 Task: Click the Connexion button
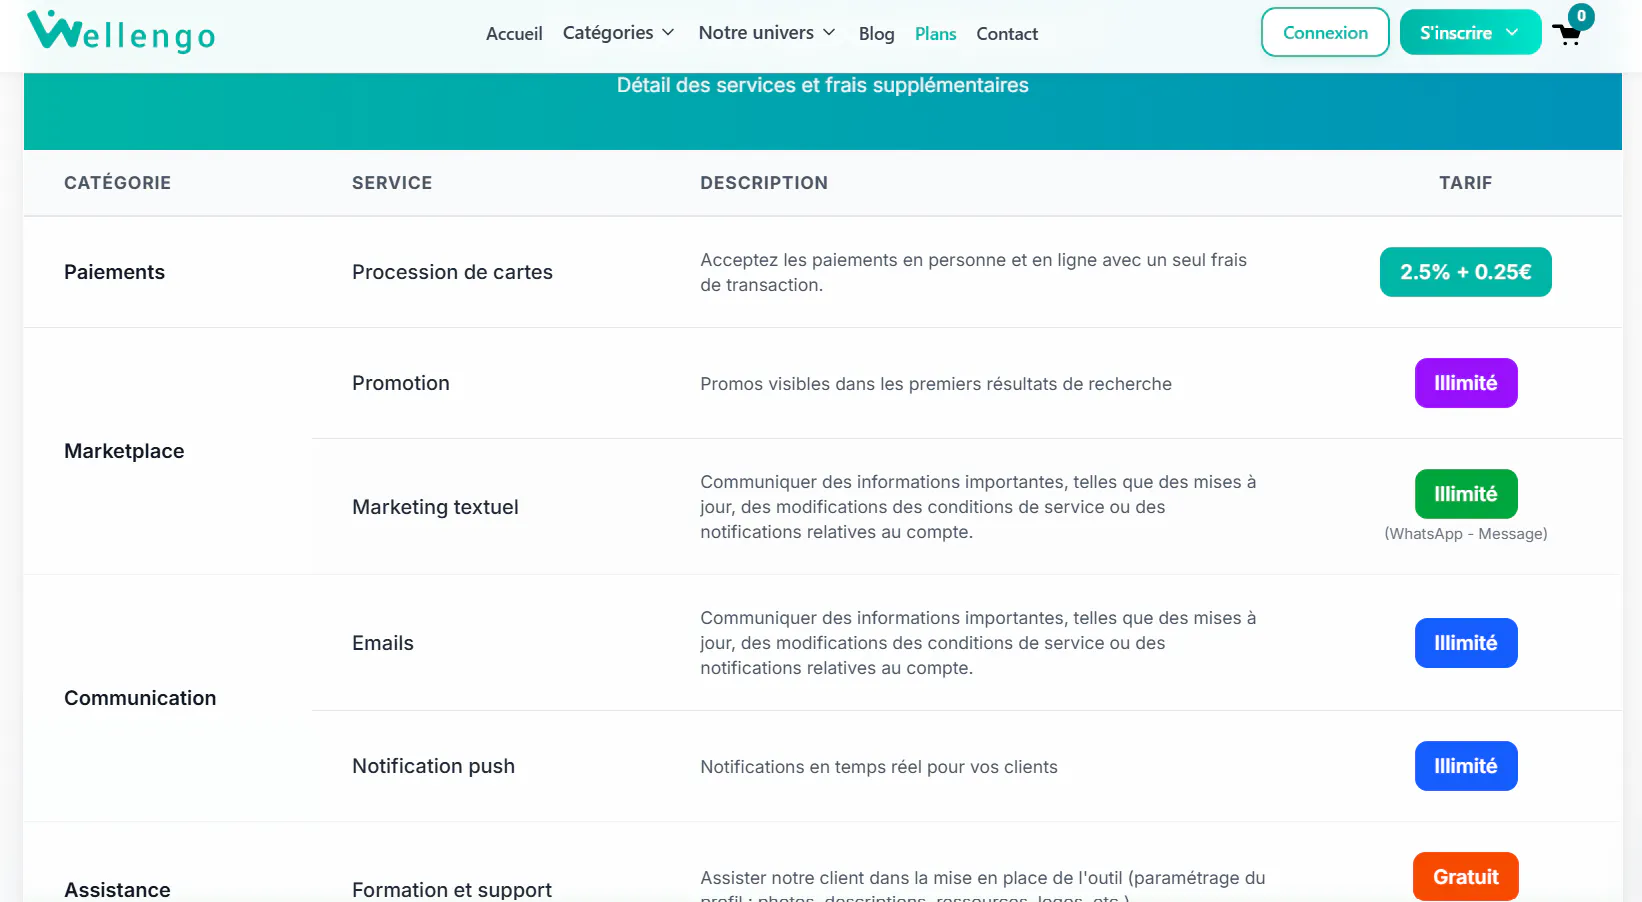(1325, 33)
